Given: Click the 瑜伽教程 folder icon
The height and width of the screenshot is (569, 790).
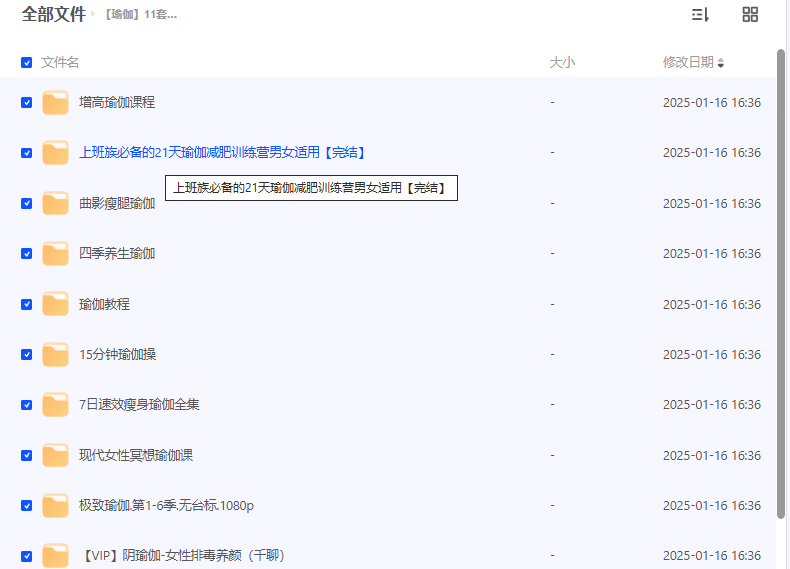Looking at the screenshot, I should [55, 304].
